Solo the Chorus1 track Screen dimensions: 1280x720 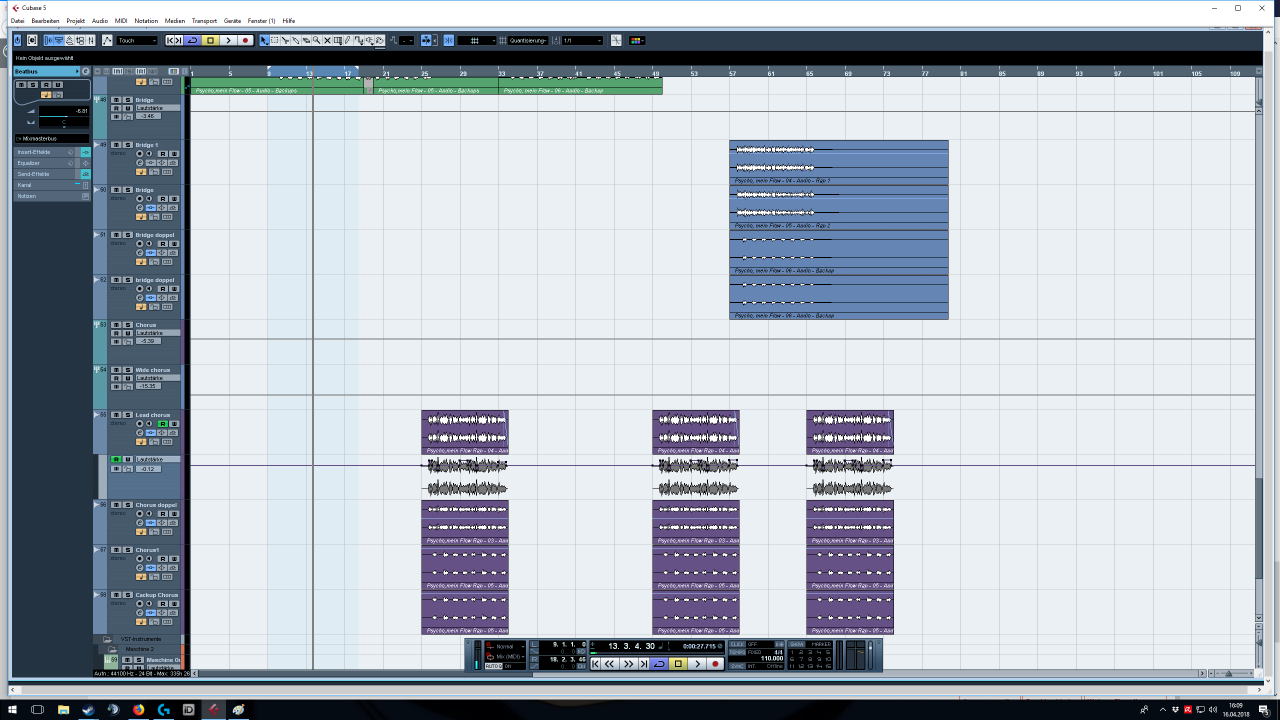point(127,550)
